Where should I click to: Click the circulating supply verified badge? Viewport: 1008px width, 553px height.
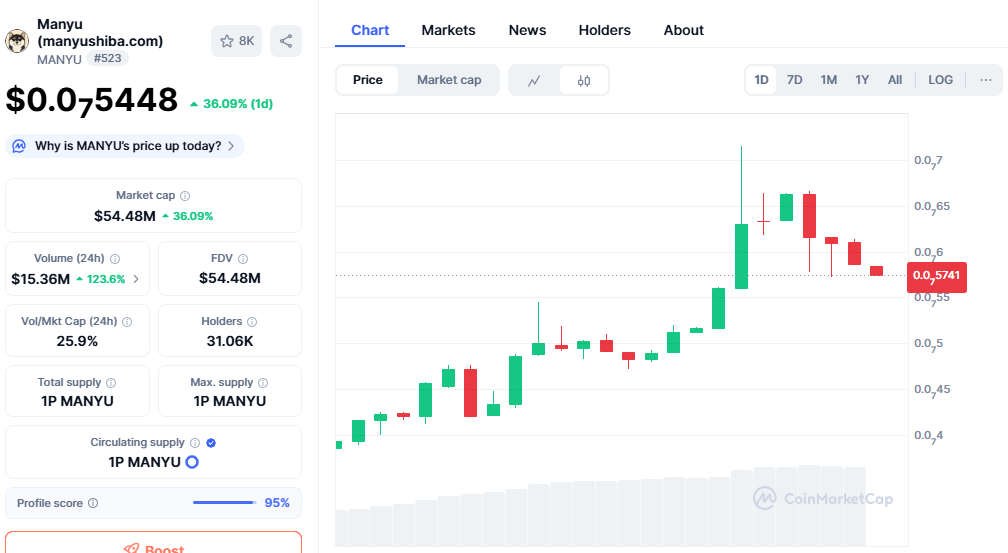point(211,443)
